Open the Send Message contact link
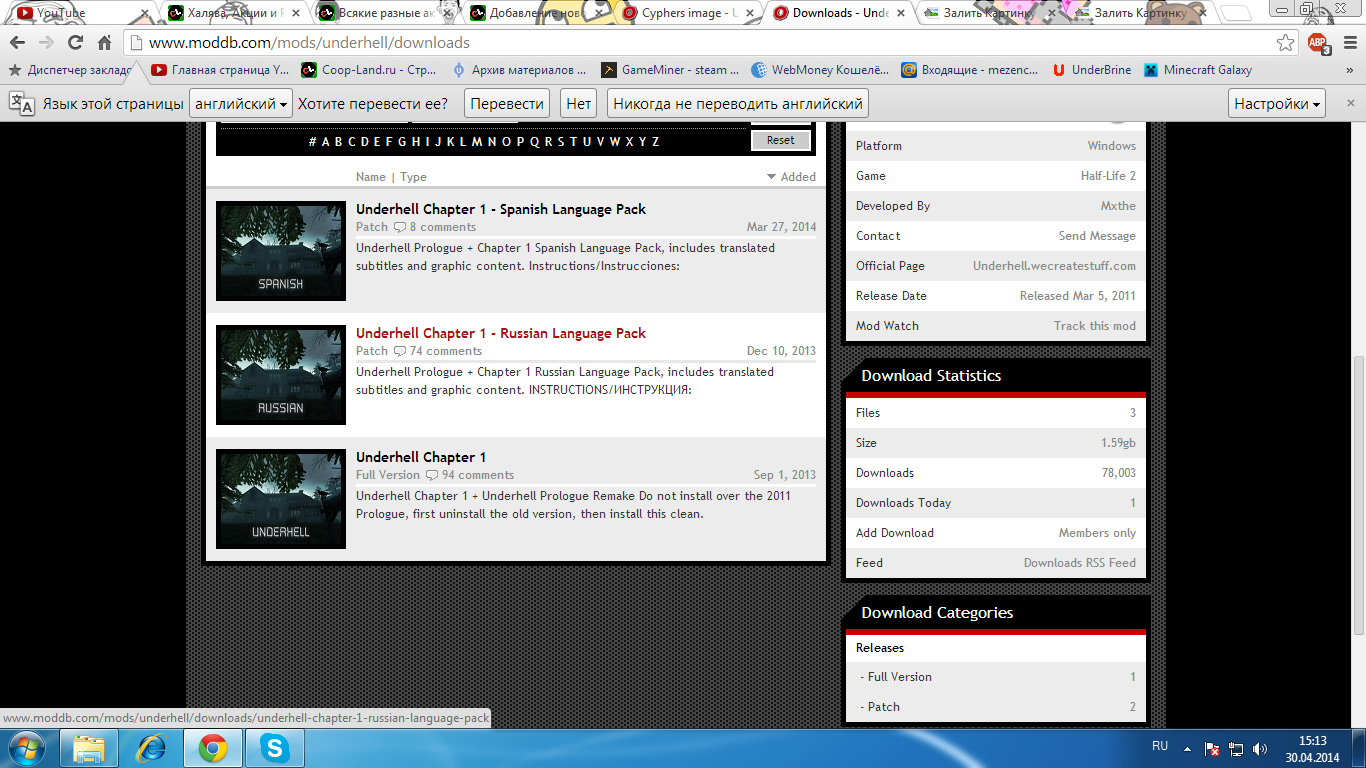The image size is (1366, 768). (1097, 236)
